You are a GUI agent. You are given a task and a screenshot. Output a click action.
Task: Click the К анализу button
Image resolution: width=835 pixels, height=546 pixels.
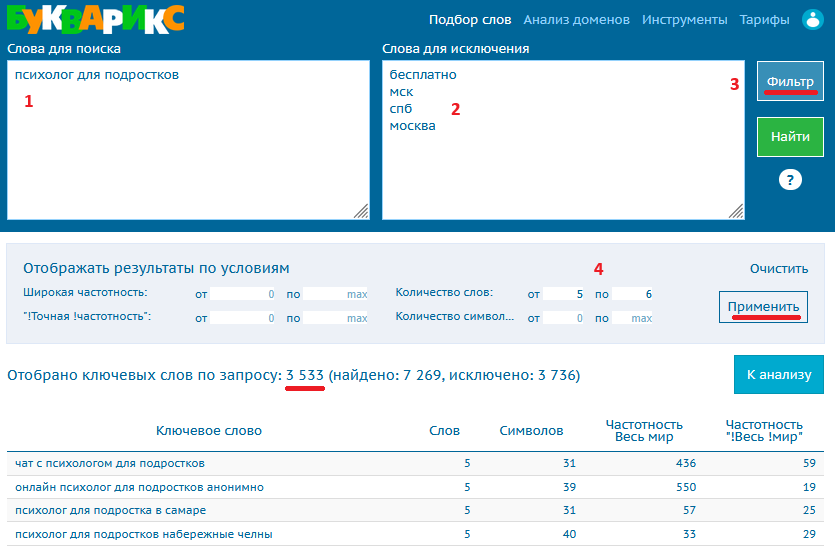[779, 374]
